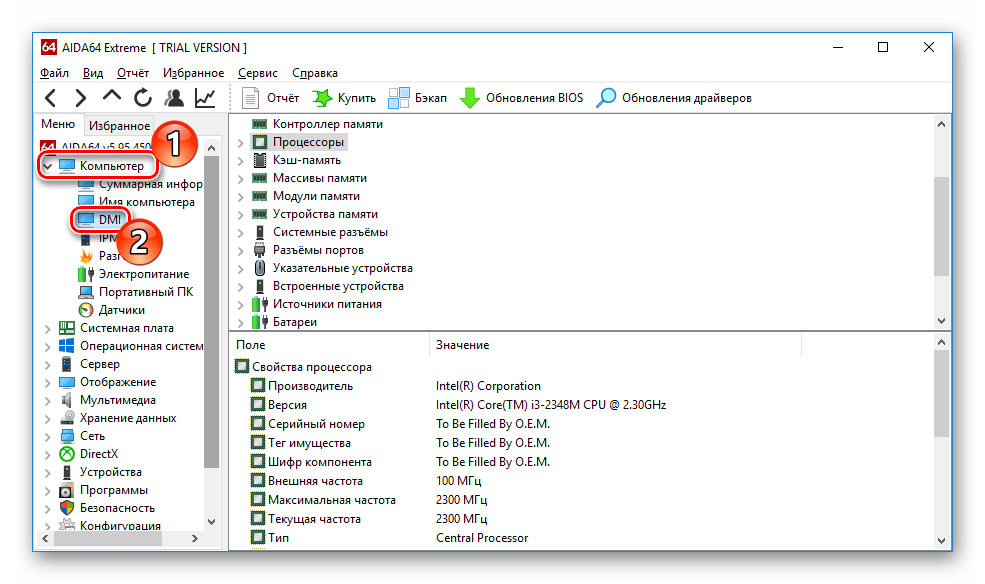985x584 pixels.
Task: Expand the Системная плата tree node
Action: coord(47,328)
